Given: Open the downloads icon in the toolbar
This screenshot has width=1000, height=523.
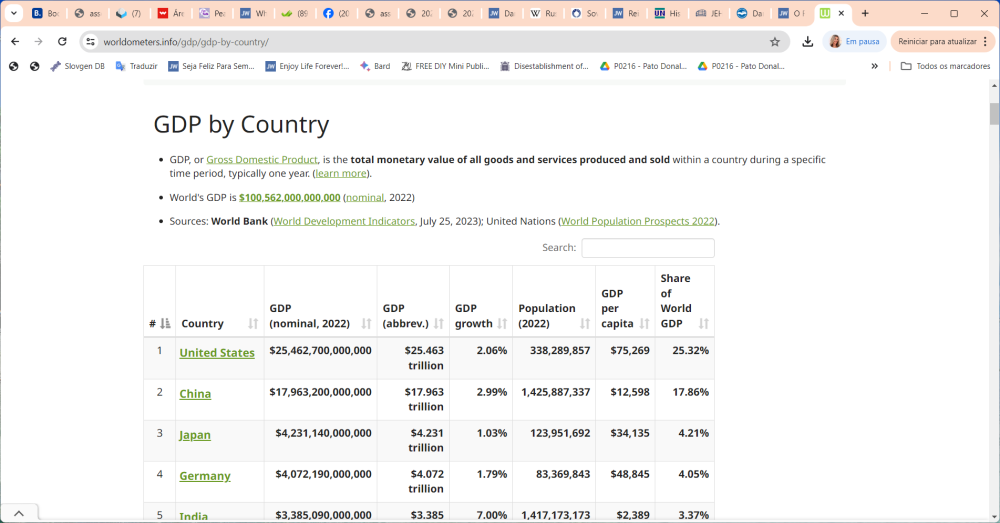Looking at the screenshot, I should [x=808, y=42].
